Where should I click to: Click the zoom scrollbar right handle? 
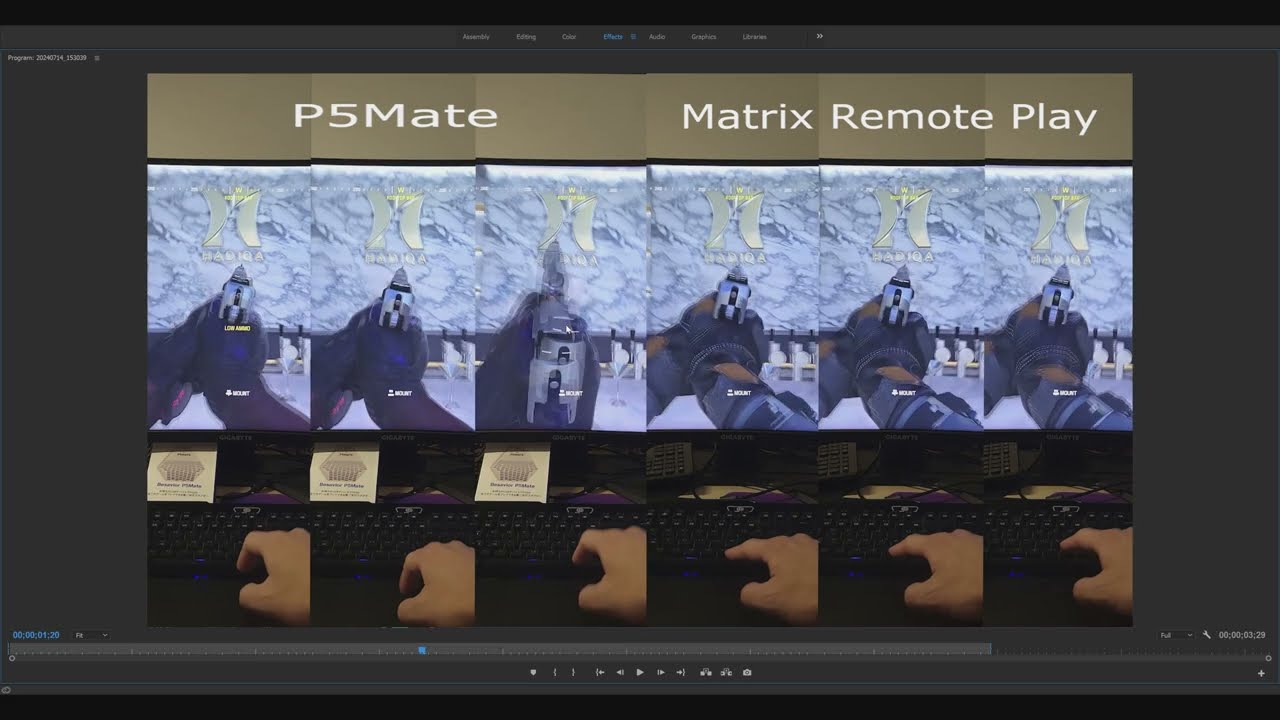click(x=1268, y=658)
